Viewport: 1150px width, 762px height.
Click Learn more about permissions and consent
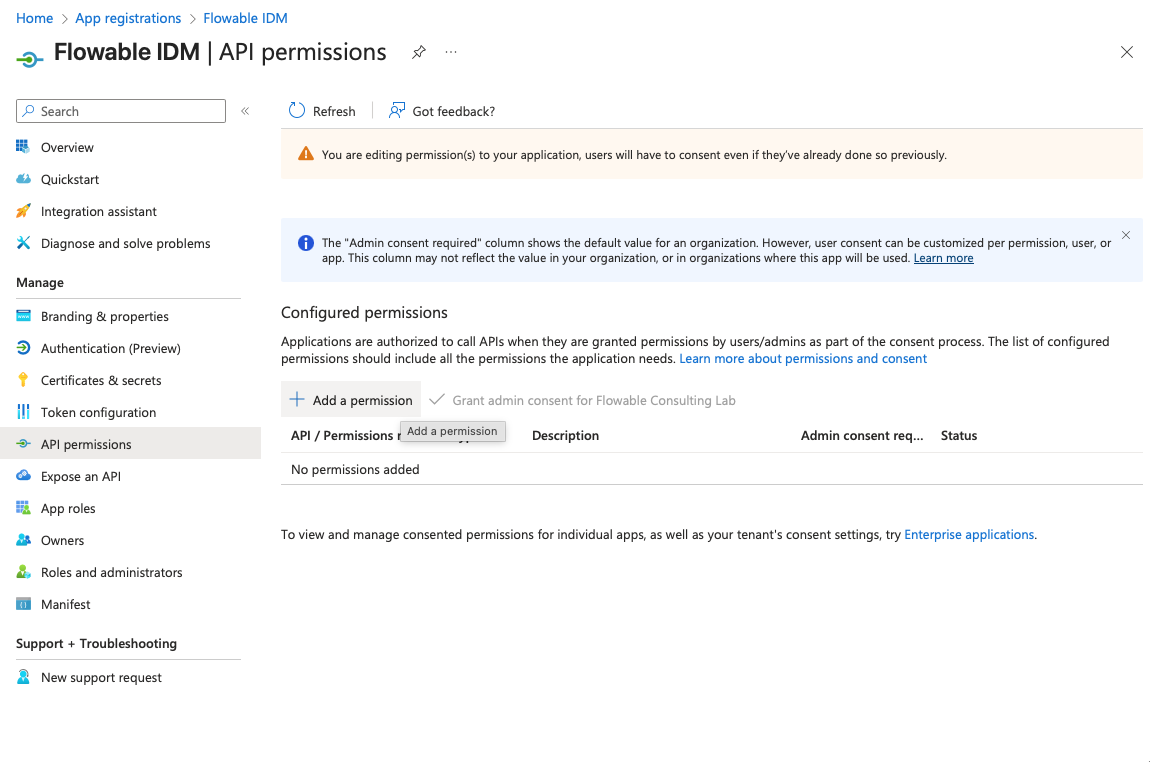[803, 358]
